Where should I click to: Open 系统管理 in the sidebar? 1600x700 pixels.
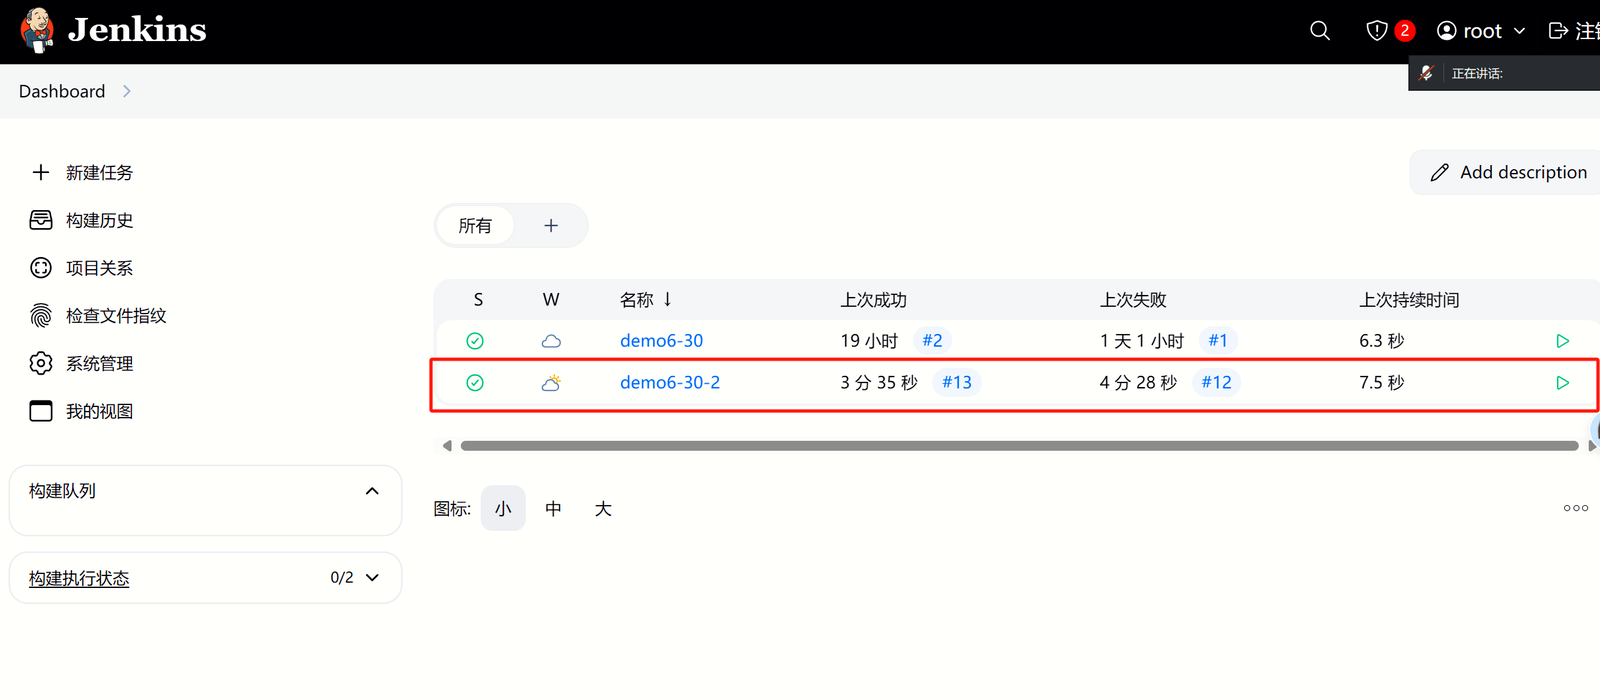coord(99,363)
